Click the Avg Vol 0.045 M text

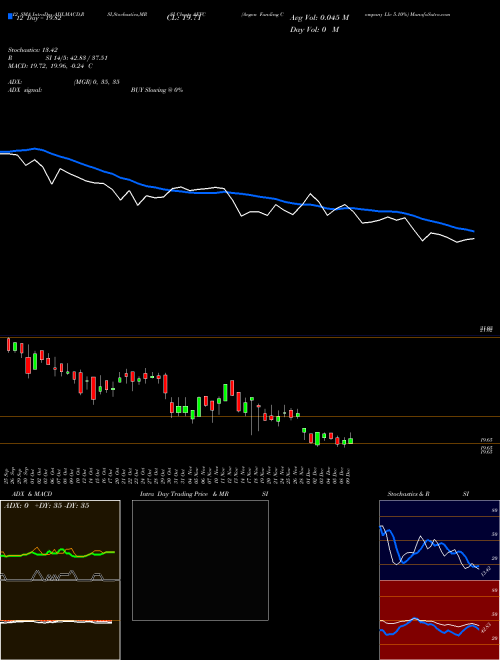click(319, 18)
